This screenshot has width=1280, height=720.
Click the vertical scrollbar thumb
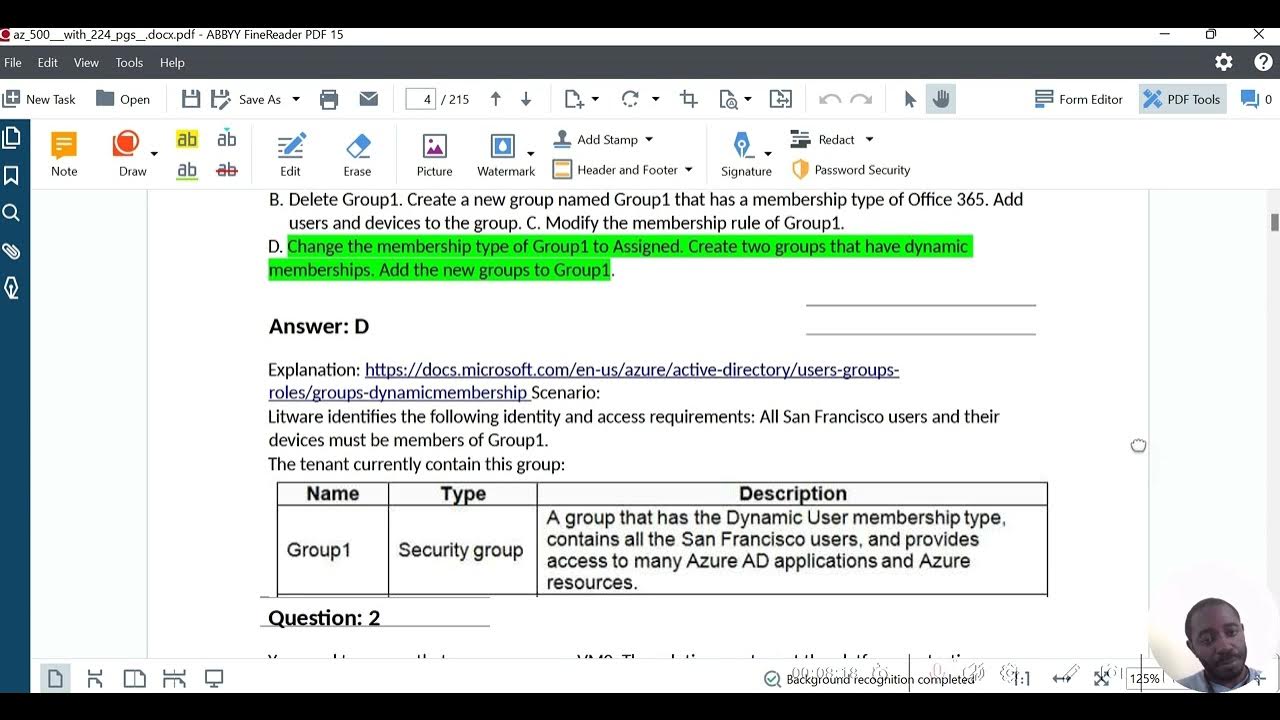tap(1274, 222)
